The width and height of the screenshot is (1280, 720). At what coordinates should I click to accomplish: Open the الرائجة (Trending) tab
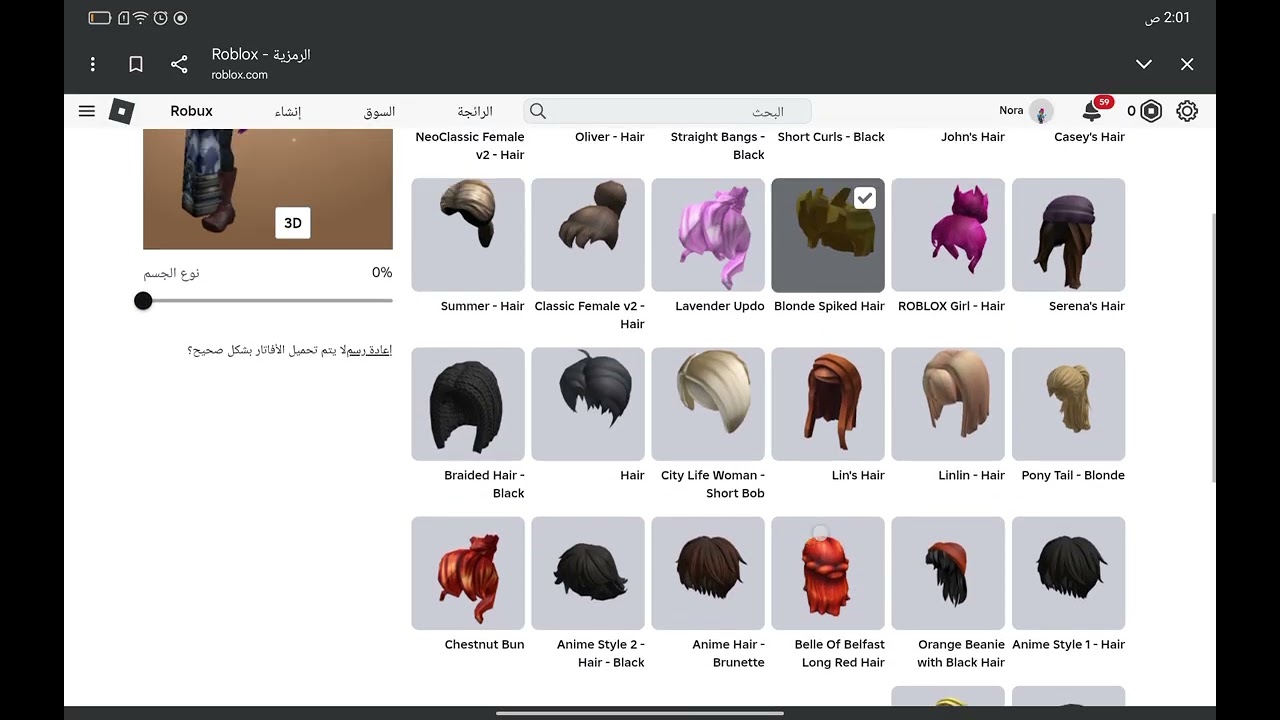[475, 111]
